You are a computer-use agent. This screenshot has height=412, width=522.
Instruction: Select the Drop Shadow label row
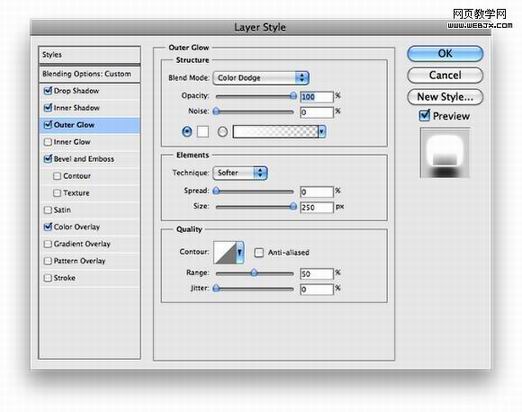pyautogui.click(x=89, y=91)
